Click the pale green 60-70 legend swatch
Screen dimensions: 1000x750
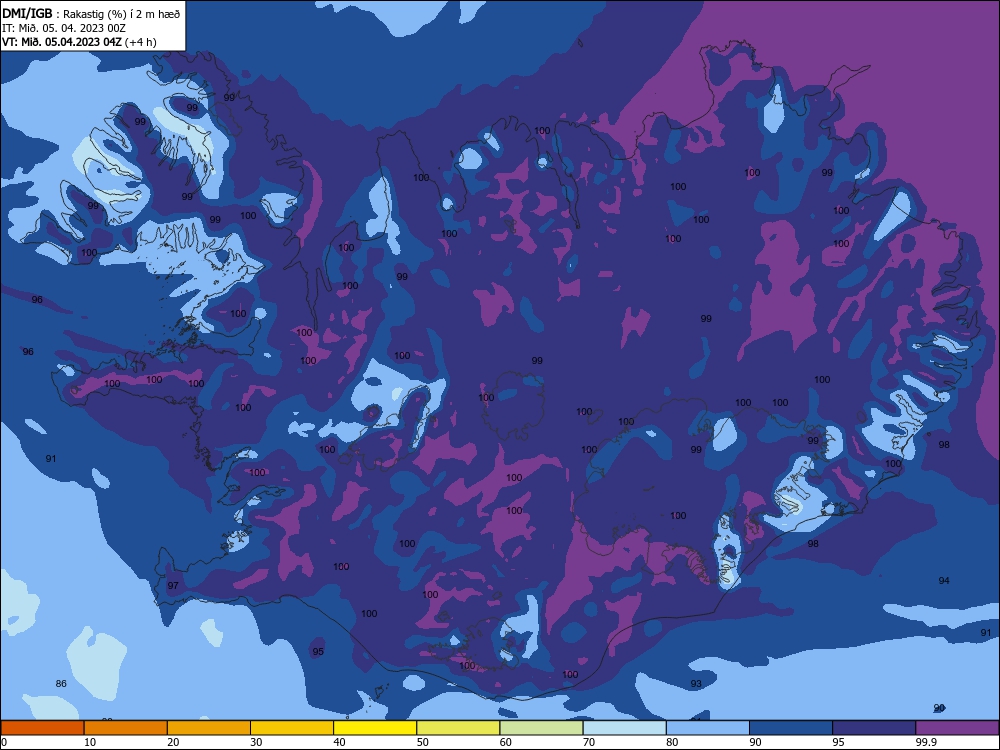coord(541,728)
